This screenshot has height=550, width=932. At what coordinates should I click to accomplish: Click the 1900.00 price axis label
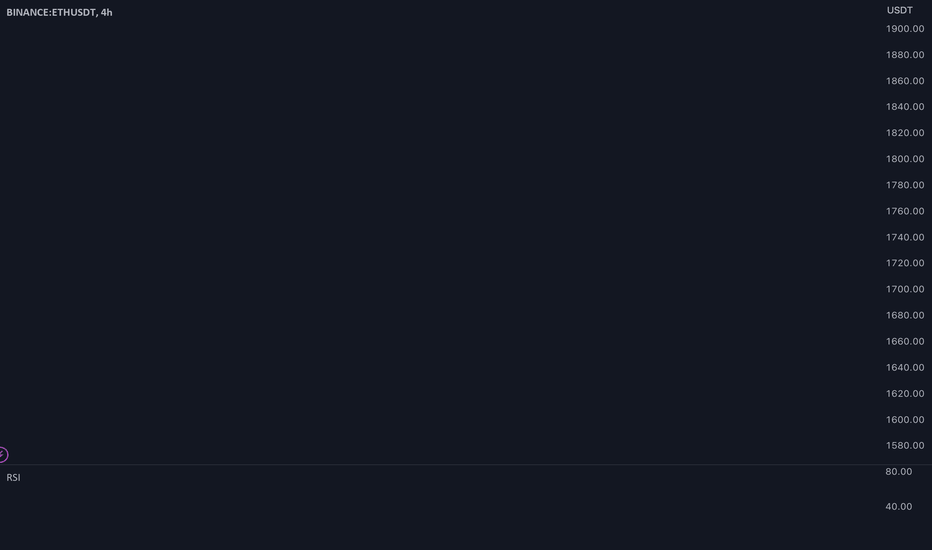[x=905, y=29]
